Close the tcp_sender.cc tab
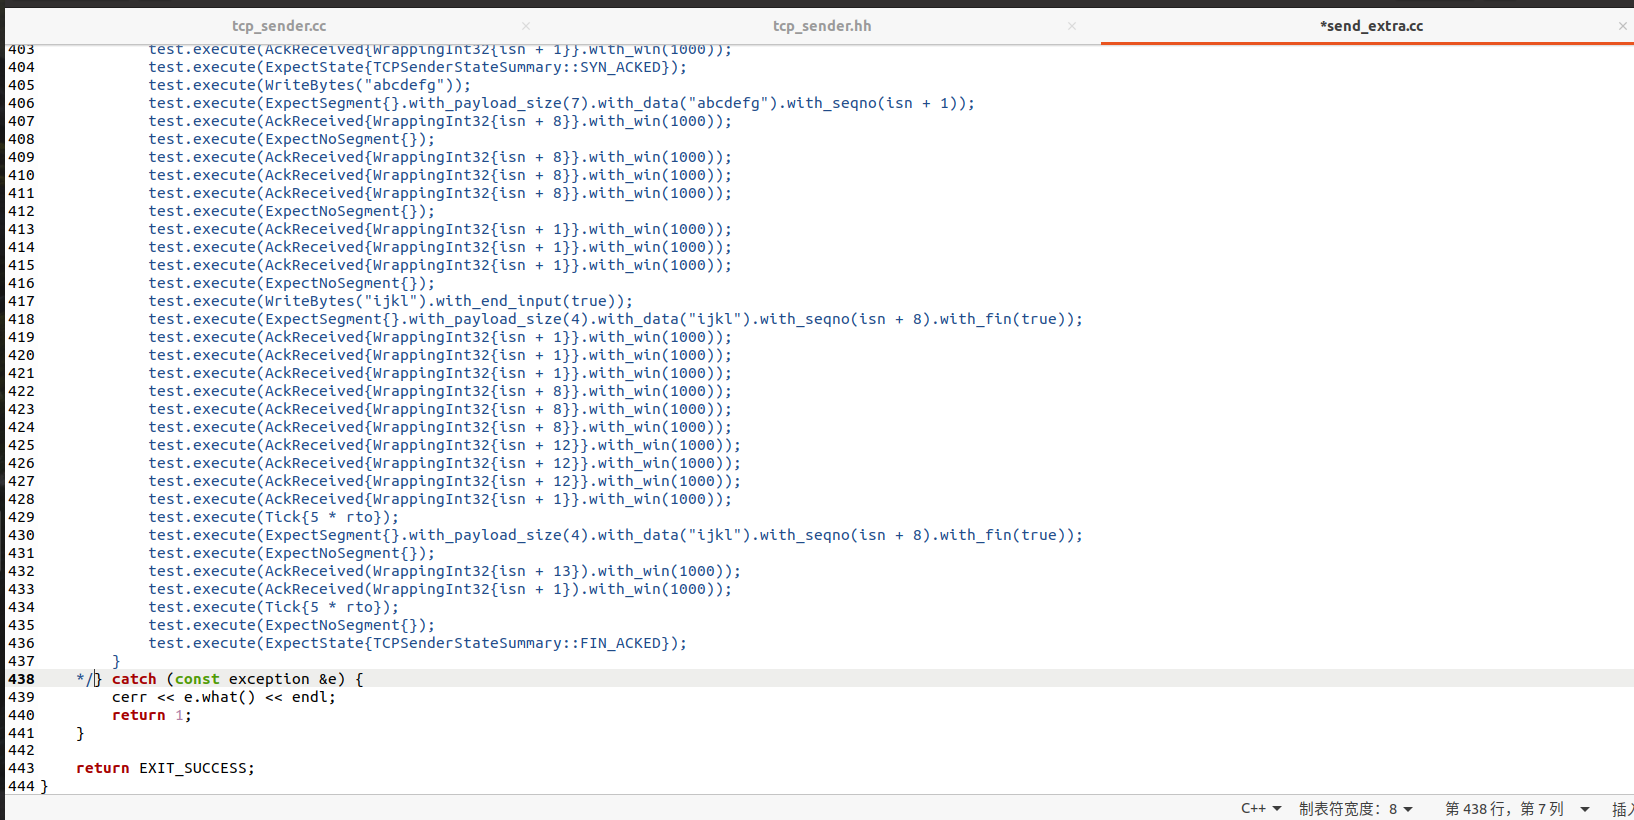Screen dimensions: 1634x820 click(x=526, y=26)
